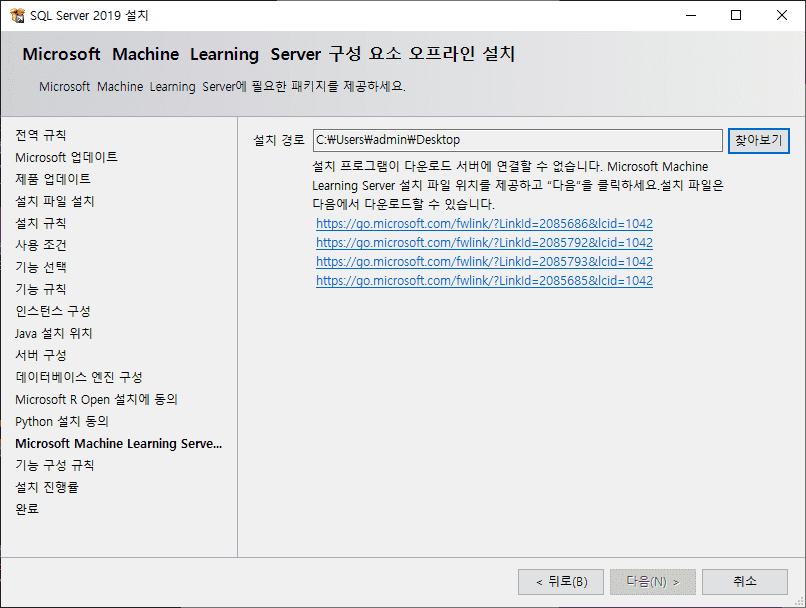The height and width of the screenshot is (608, 806).
Task: Select the 기능 선택 step
Action: coord(41,267)
